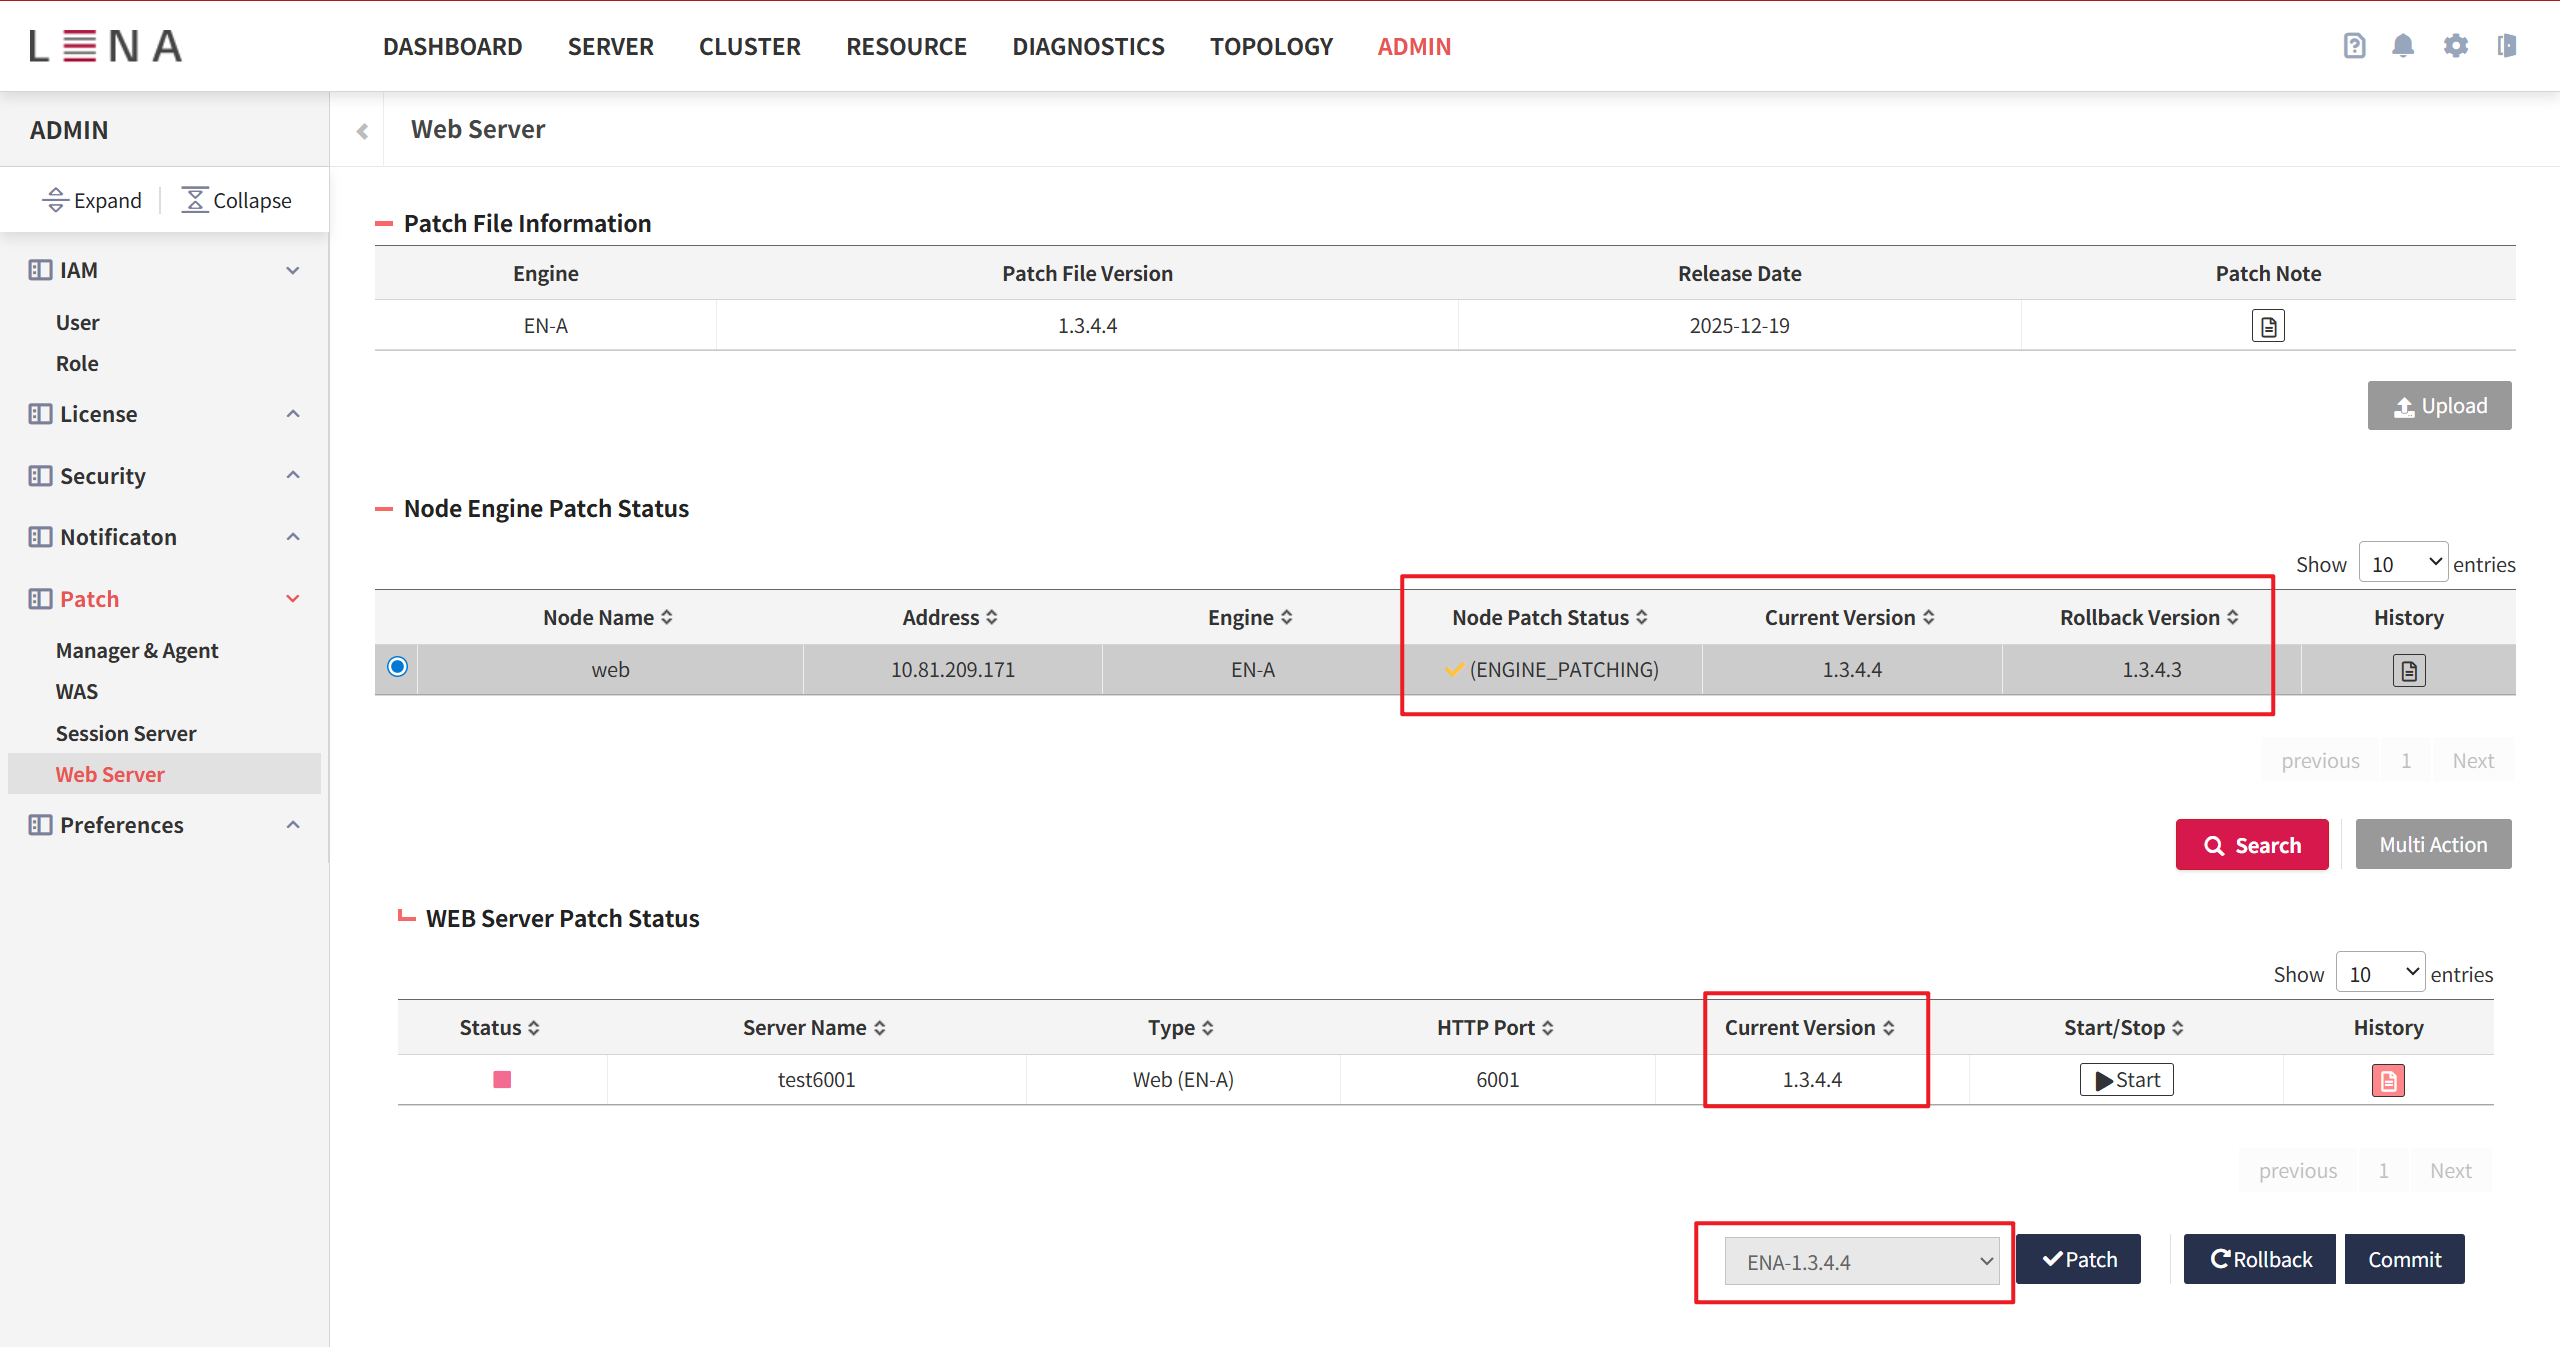The width and height of the screenshot is (2560, 1347).
Task: Collapse all sidebar menus
Action: [x=237, y=201]
